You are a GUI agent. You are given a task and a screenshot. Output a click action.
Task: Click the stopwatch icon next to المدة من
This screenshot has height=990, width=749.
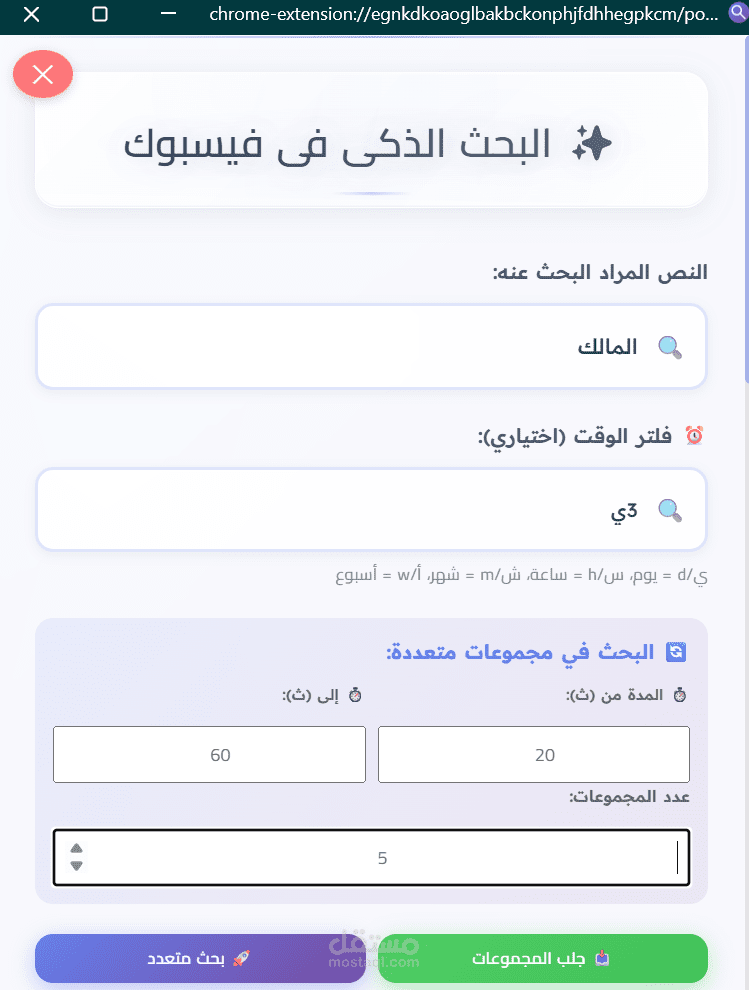pos(680,695)
